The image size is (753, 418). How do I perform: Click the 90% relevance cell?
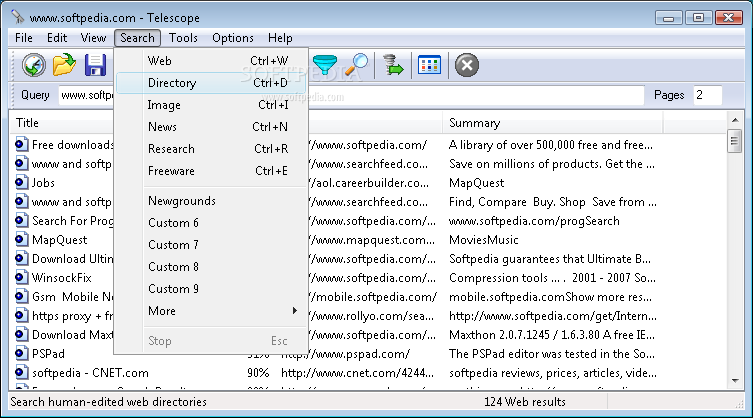pos(258,373)
